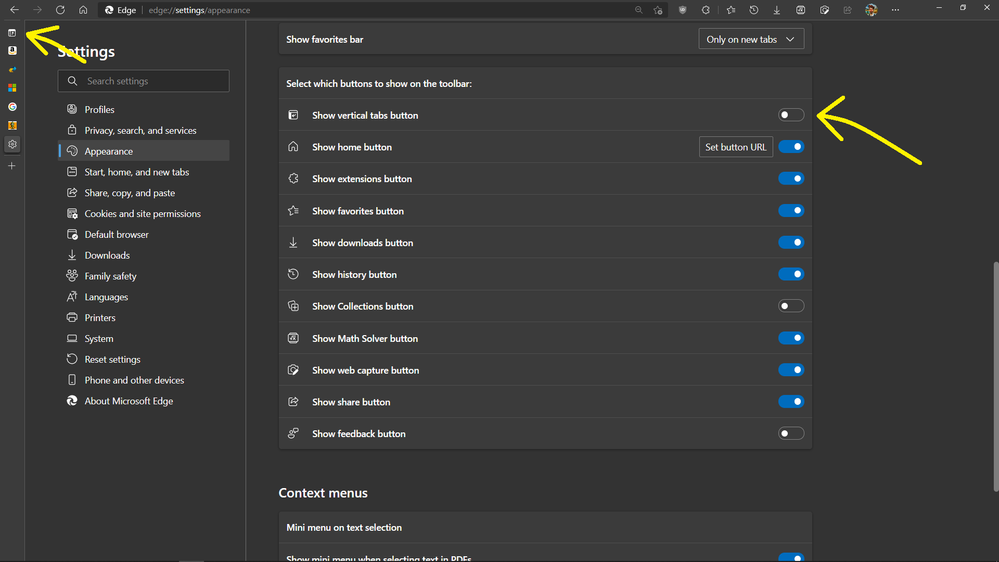
Task: Toggle Show vertical tabs button switch
Action: pos(791,115)
